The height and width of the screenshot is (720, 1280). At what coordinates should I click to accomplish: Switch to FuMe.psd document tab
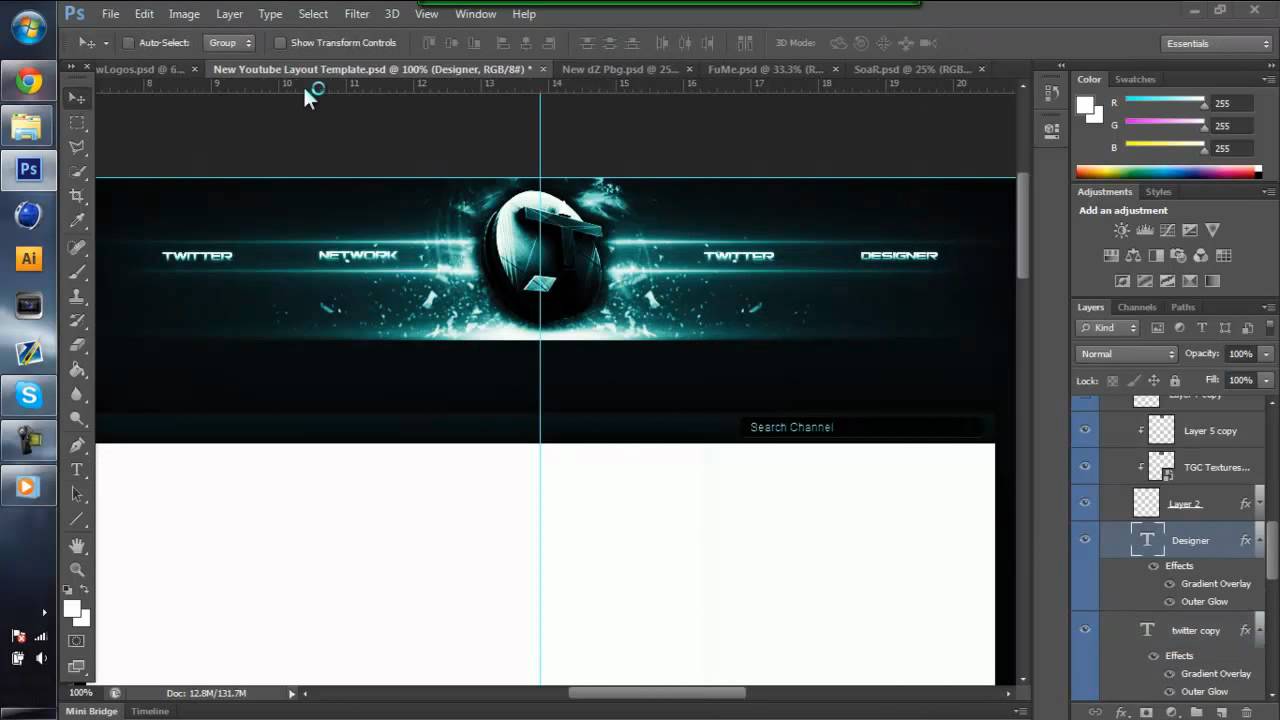[x=765, y=69]
